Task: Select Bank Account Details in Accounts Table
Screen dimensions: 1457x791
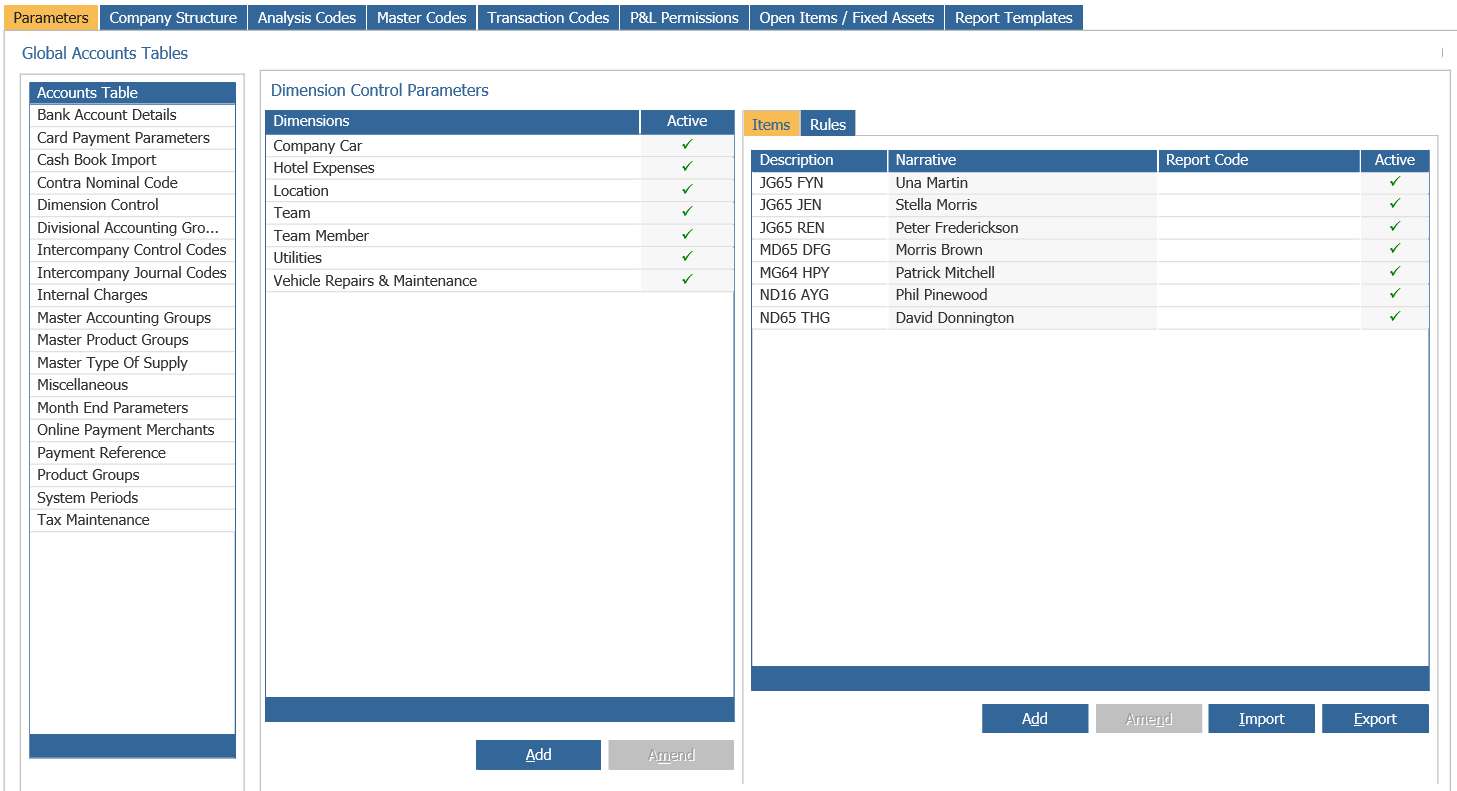Action: (x=107, y=115)
